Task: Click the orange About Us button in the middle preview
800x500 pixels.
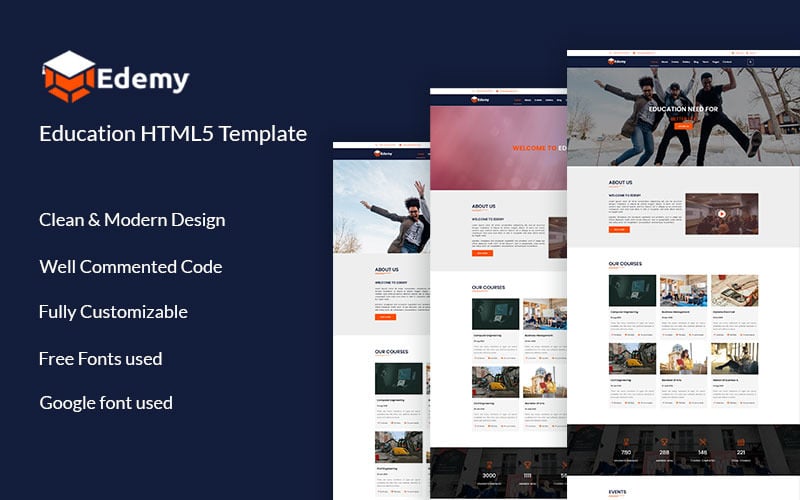Action: pyautogui.click(x=483, y=253)
